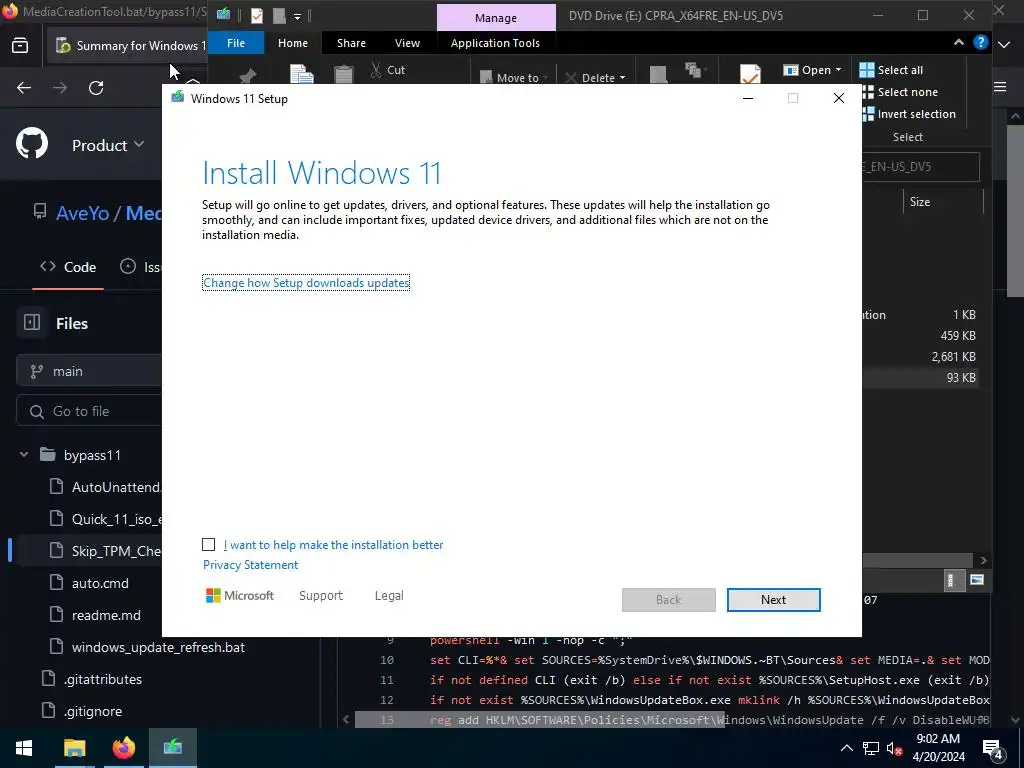
Task: Click the code pane horizontal scrollbar thumb
Action: coord(539,720)
